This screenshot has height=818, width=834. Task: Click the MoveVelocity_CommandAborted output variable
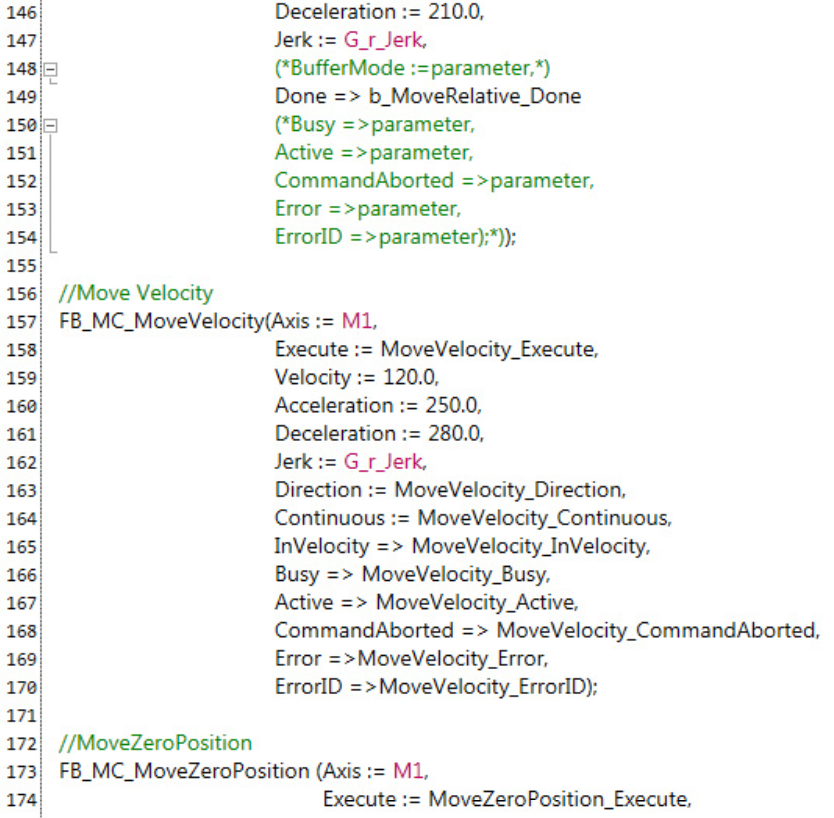656,630
